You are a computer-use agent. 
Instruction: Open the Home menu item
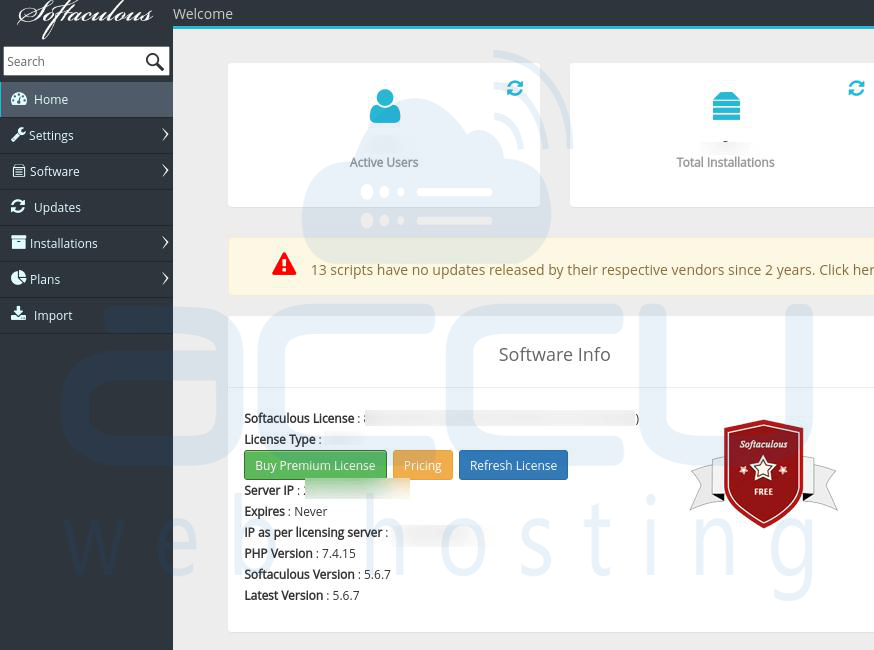pos(86,99)
